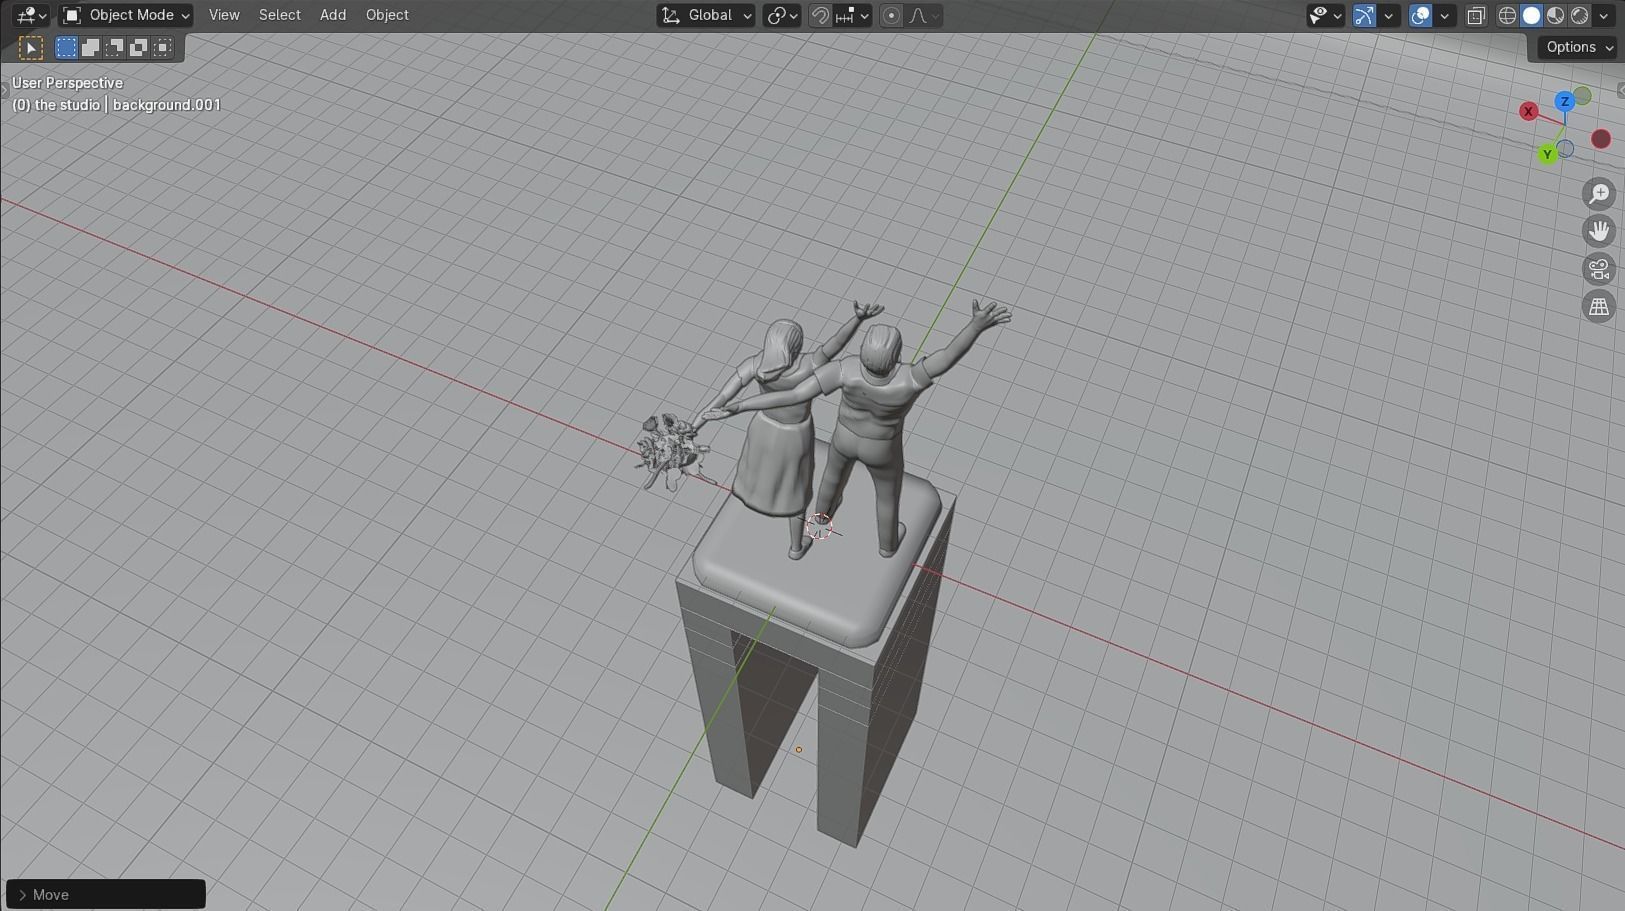Viewport: 1625px width, 911px height.
Task: Open the Options dropdown
Action: pos(1577,47)
